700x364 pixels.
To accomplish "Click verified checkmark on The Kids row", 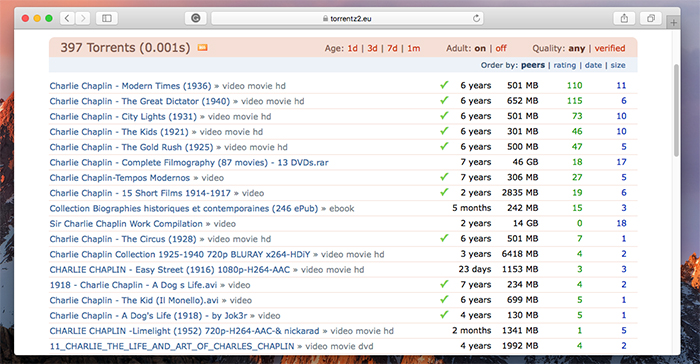I will point(444,130).
